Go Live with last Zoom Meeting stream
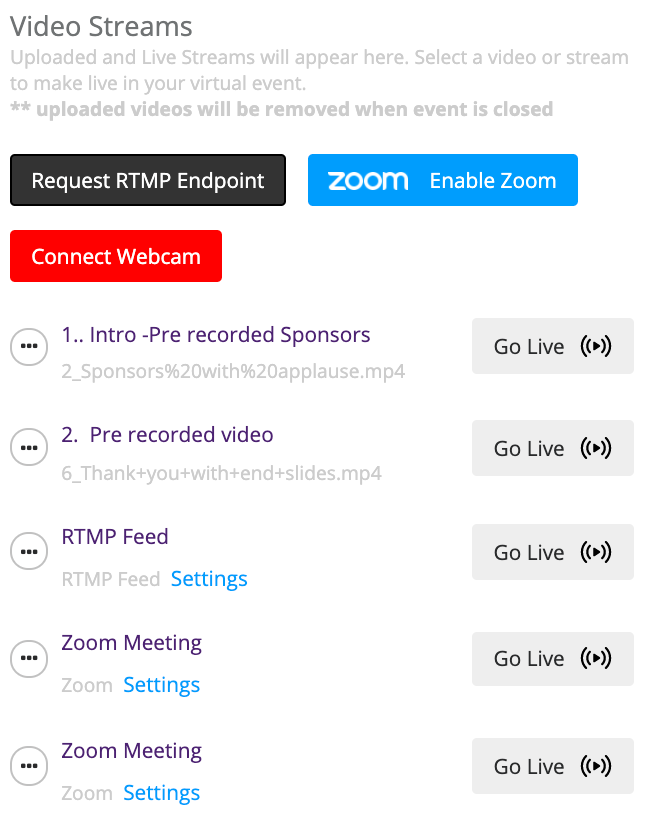 pyautogui.click(x=553, y=766)
